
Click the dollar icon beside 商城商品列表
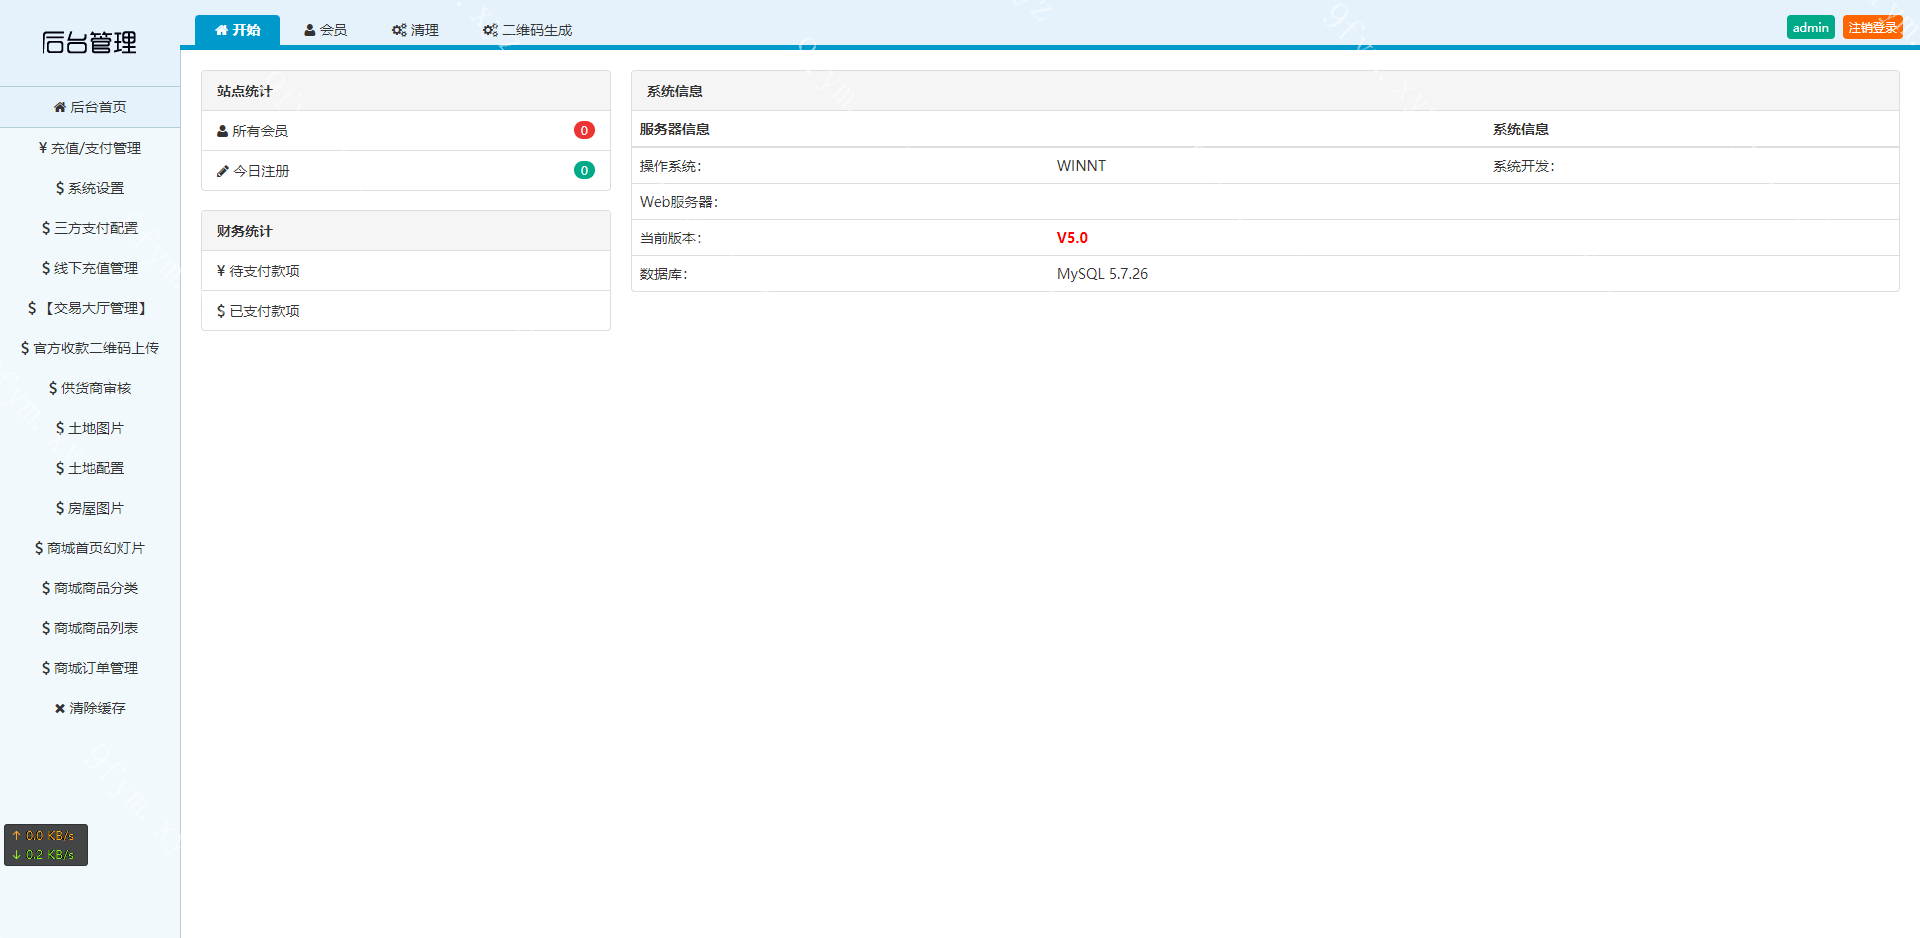point(46,628)
